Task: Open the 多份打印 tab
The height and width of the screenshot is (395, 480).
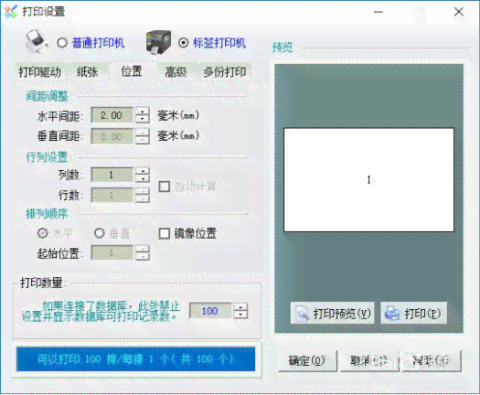Action: coord(225,72)
